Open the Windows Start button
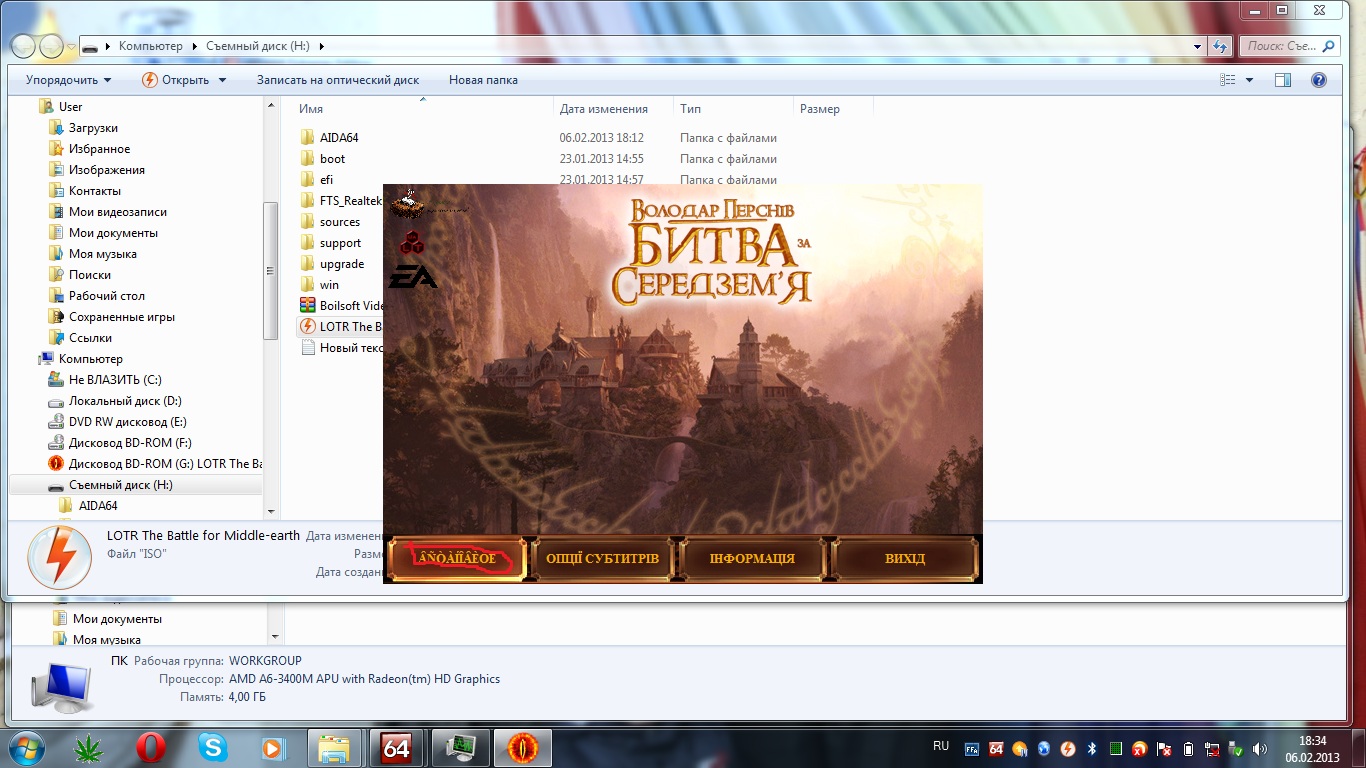The image size is (1366, 768). pos(27,747)
